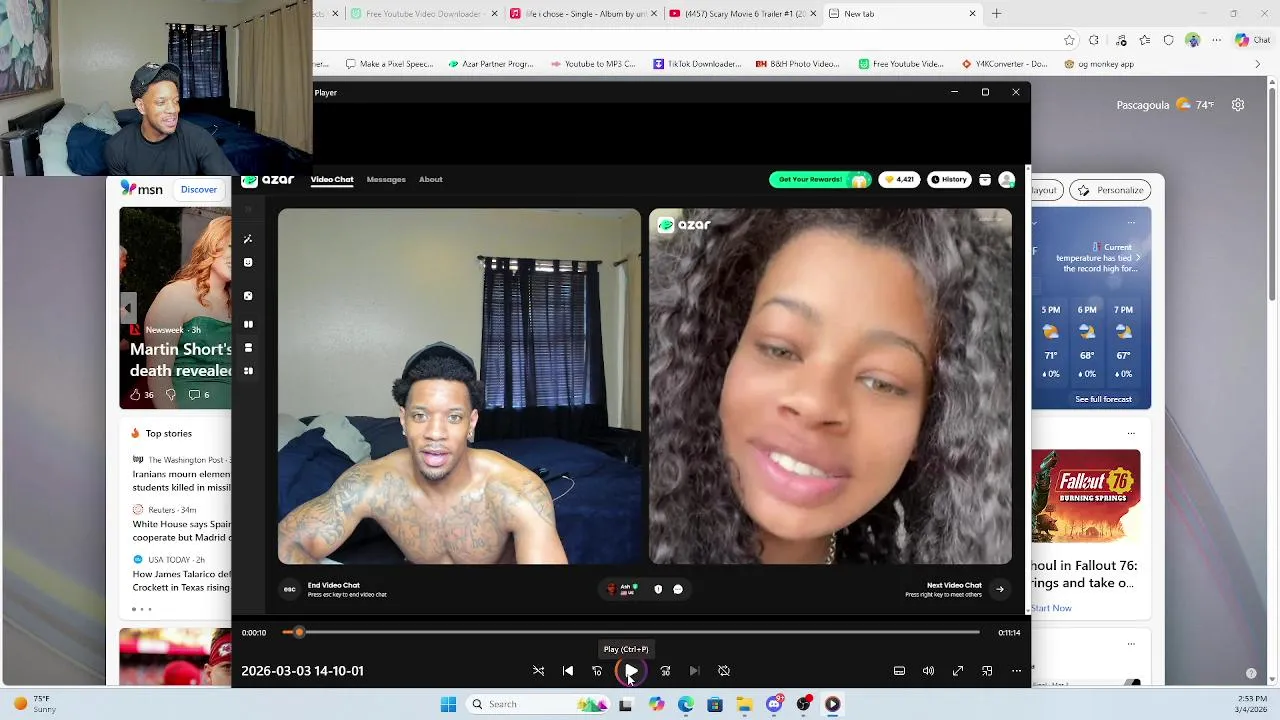This screenshot has width=1280, height=720.
Task: Click the Azar shop box icon in video
Action: click(985, 180)
